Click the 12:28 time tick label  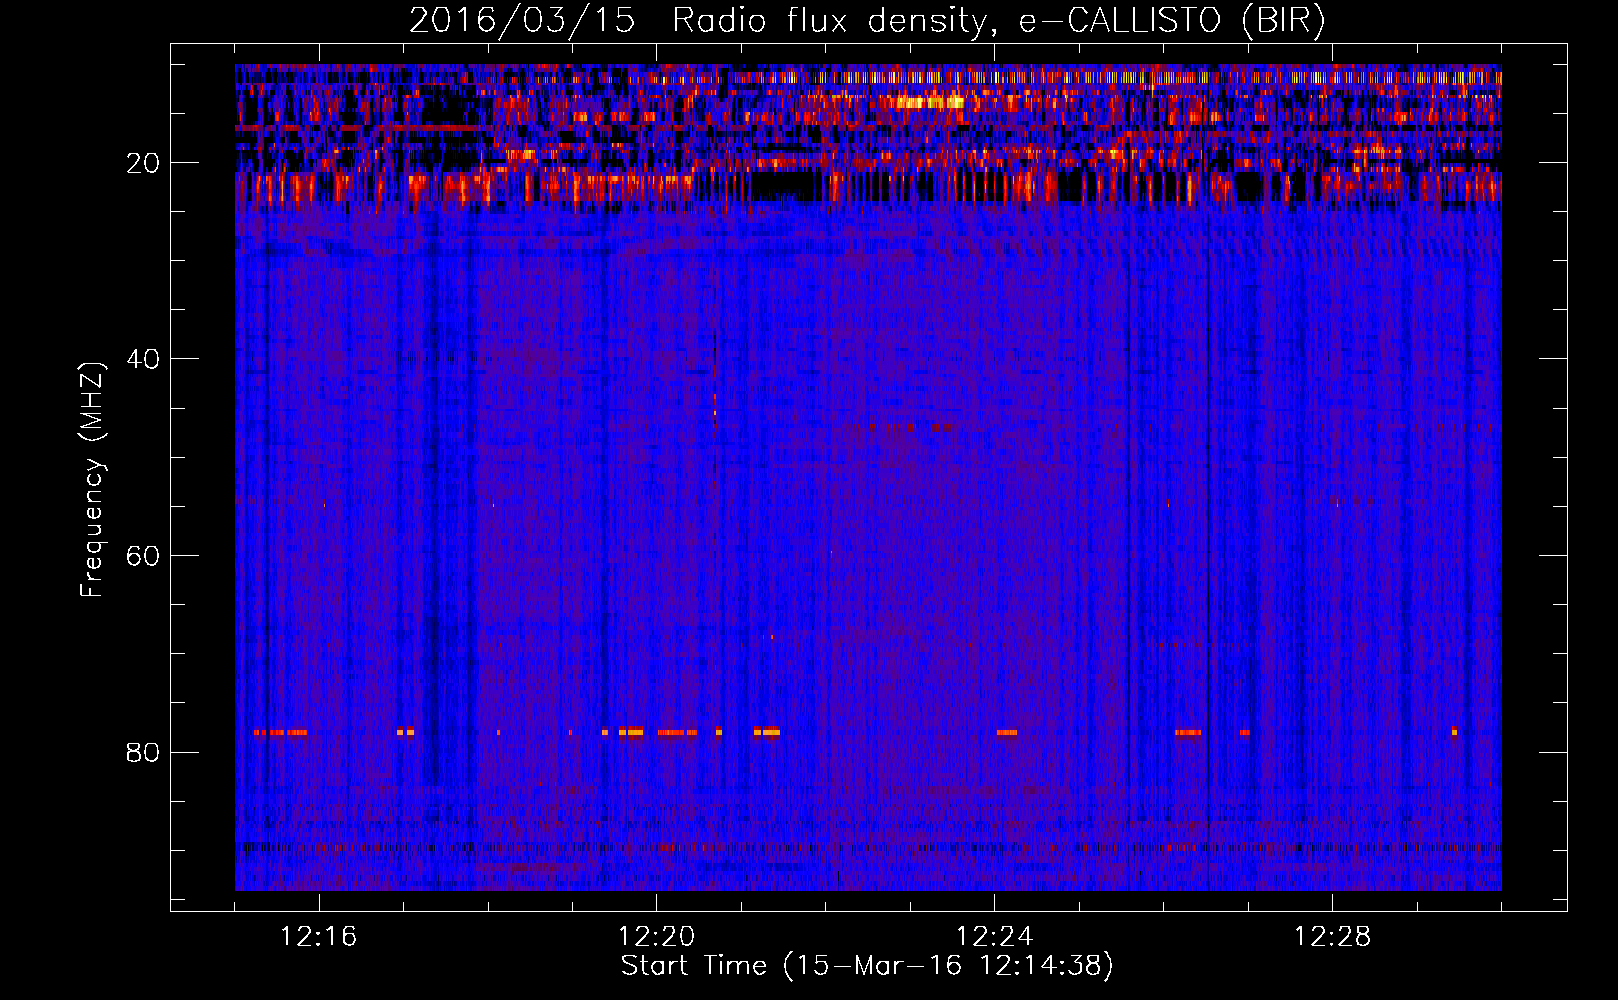pos(1333,937)
